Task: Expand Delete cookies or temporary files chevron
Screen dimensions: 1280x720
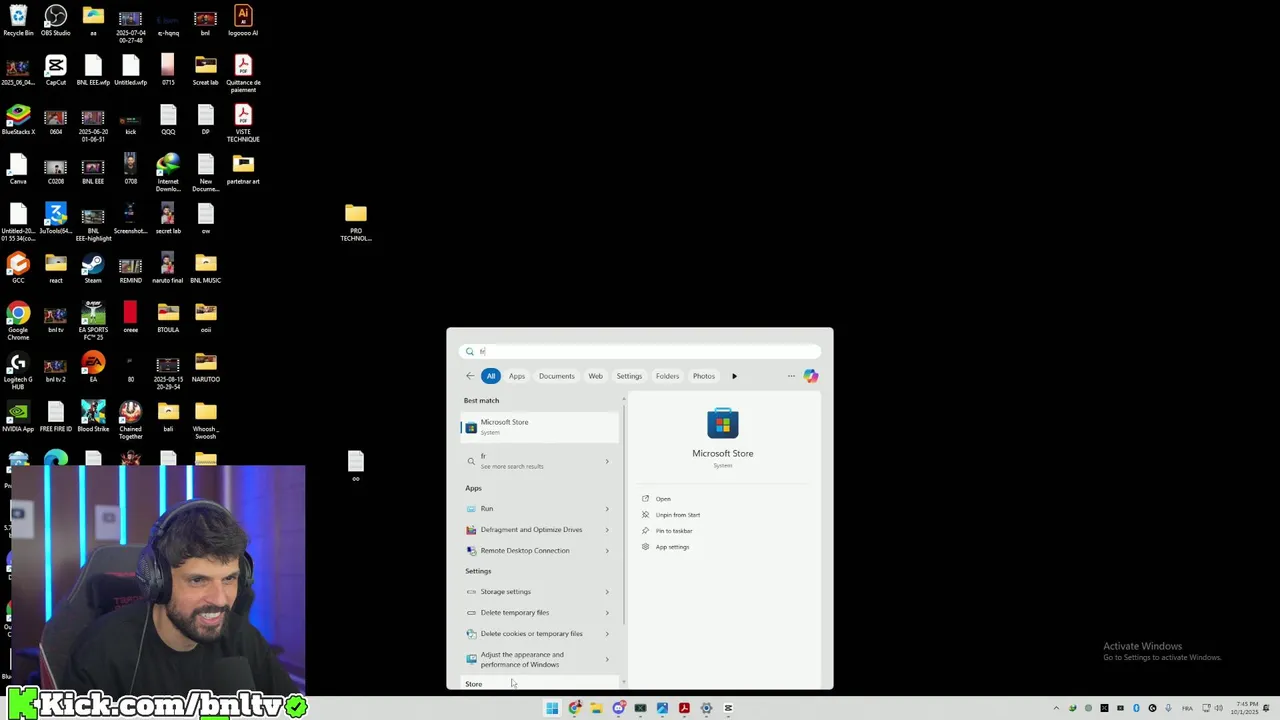Action: [x=607, y=633]
